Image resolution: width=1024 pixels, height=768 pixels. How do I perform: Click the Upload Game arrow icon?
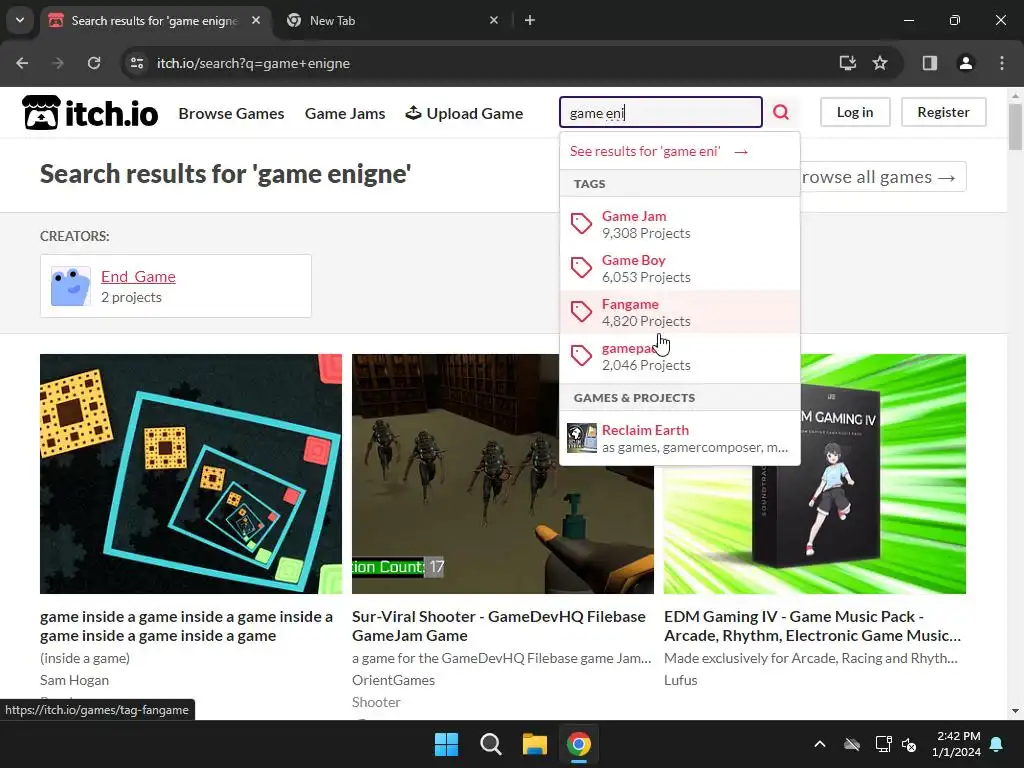click(413, 113)
